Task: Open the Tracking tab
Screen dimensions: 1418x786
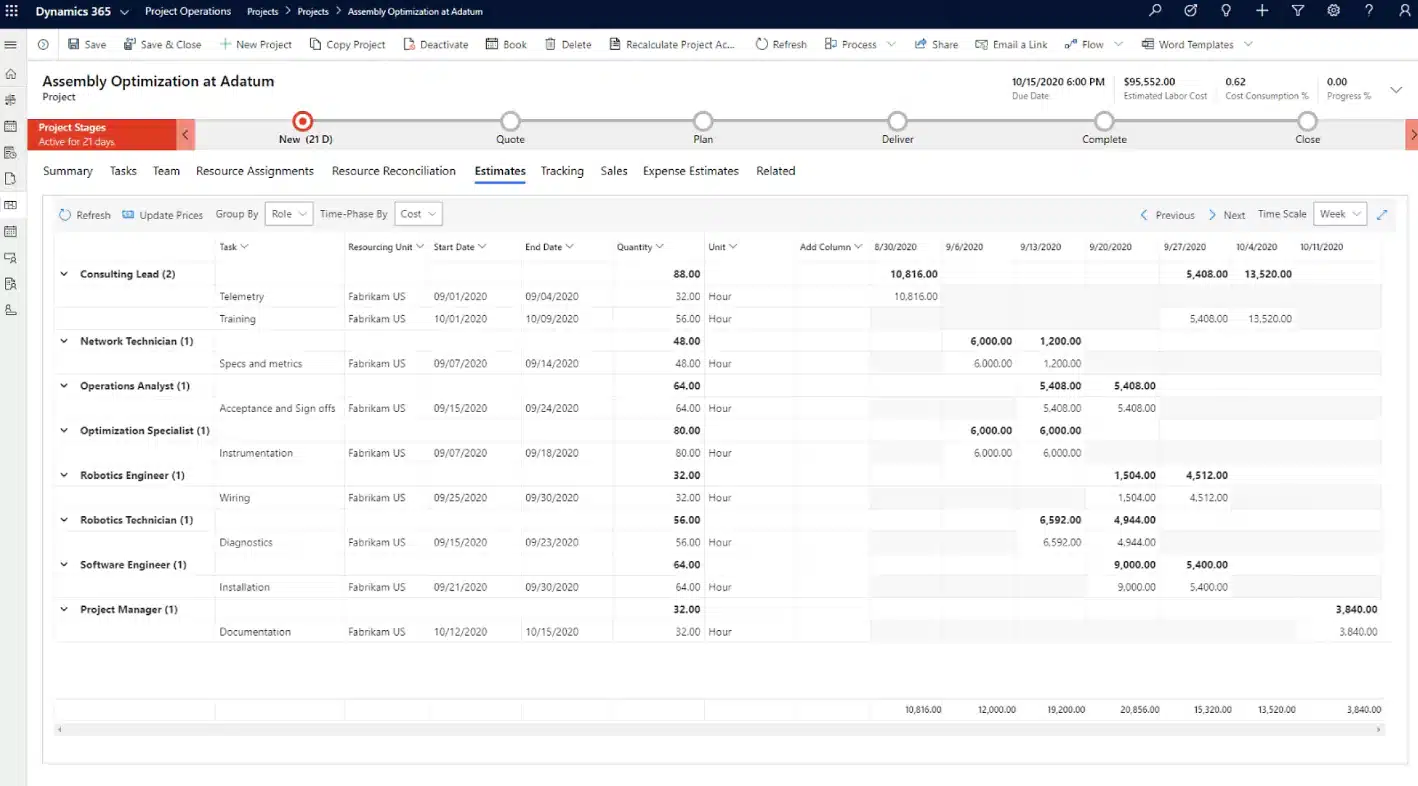Action: 562,171
